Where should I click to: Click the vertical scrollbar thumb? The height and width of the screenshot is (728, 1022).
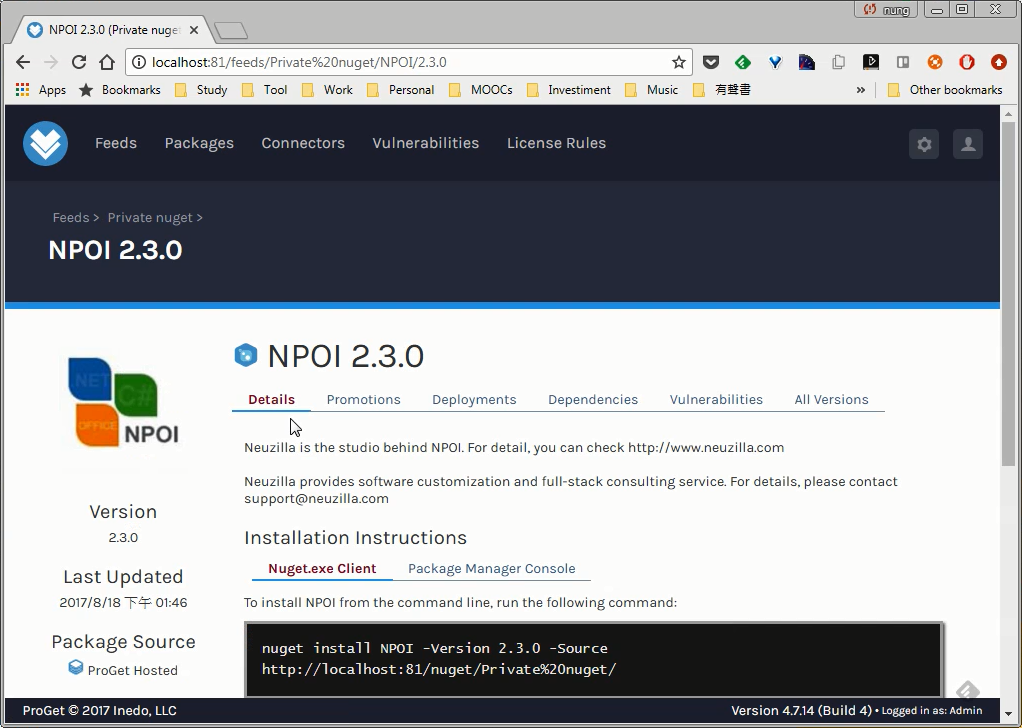point(1009,293)
